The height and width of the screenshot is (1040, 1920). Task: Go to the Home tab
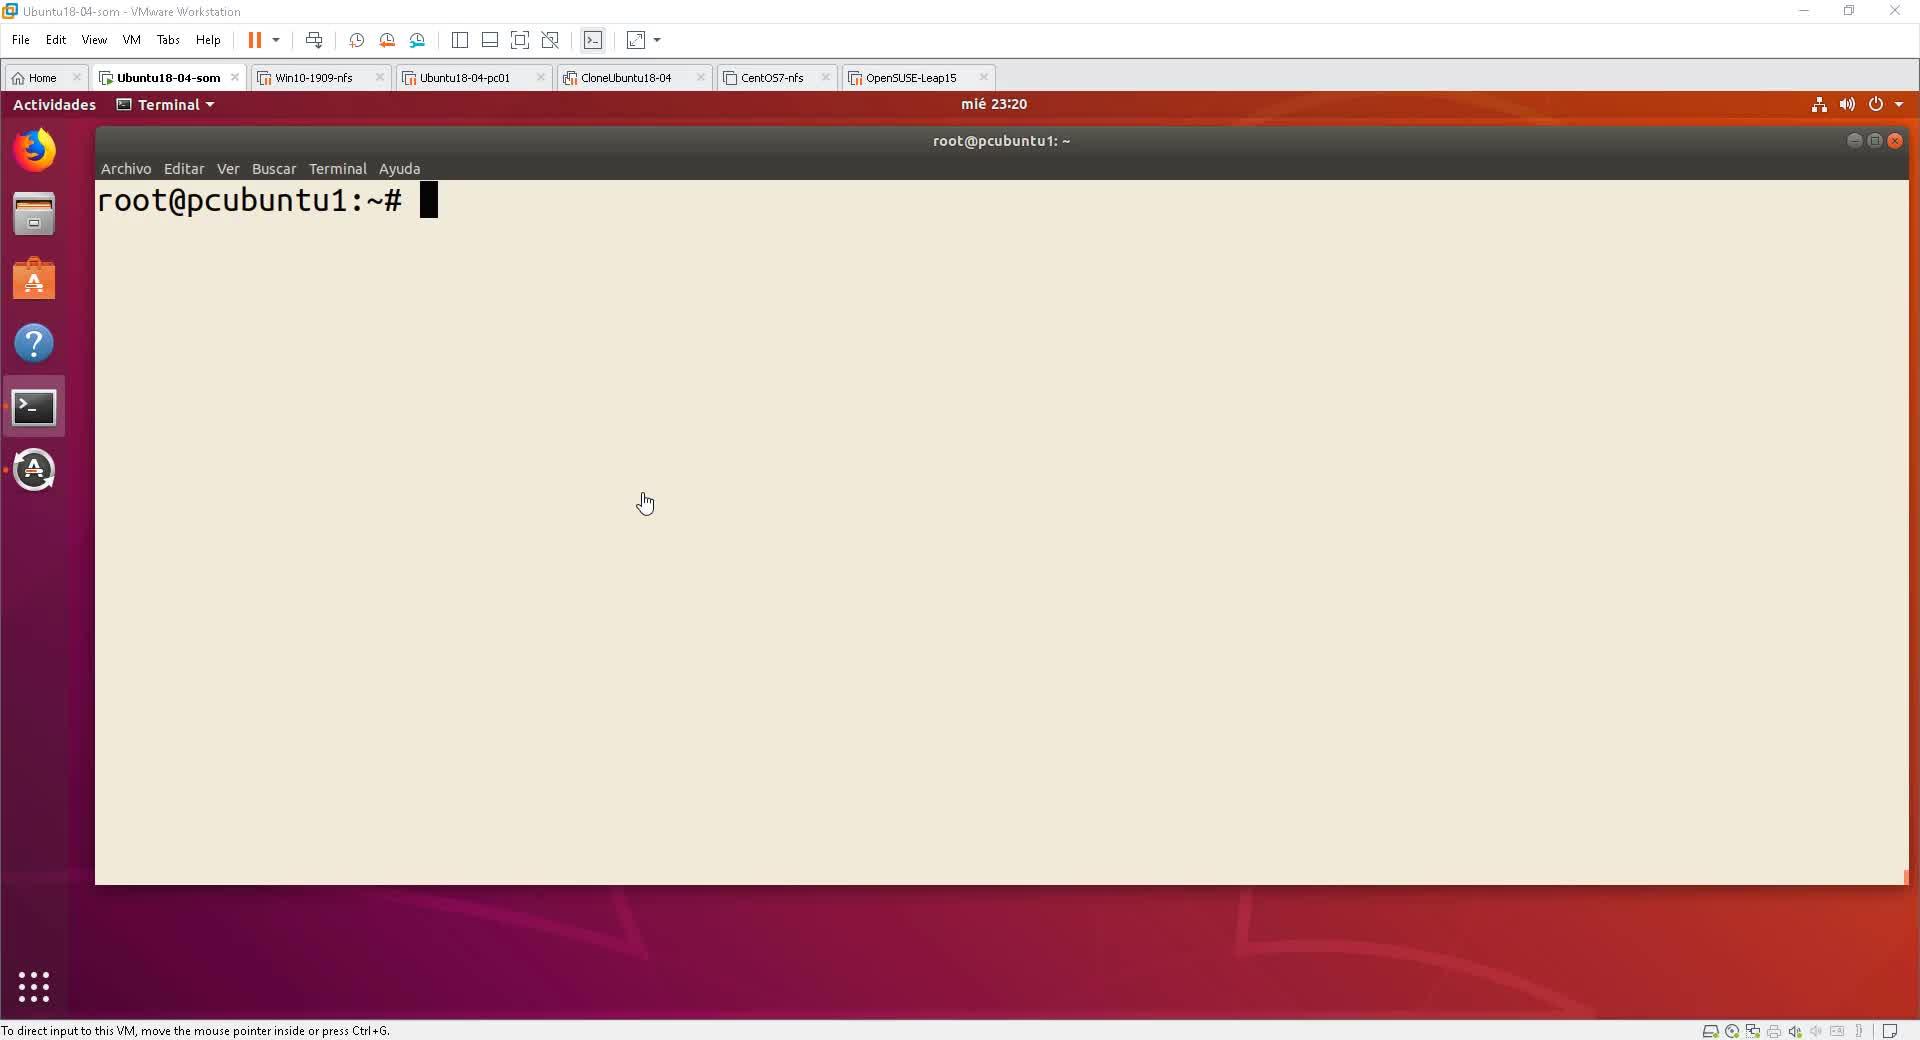[42, 78]
